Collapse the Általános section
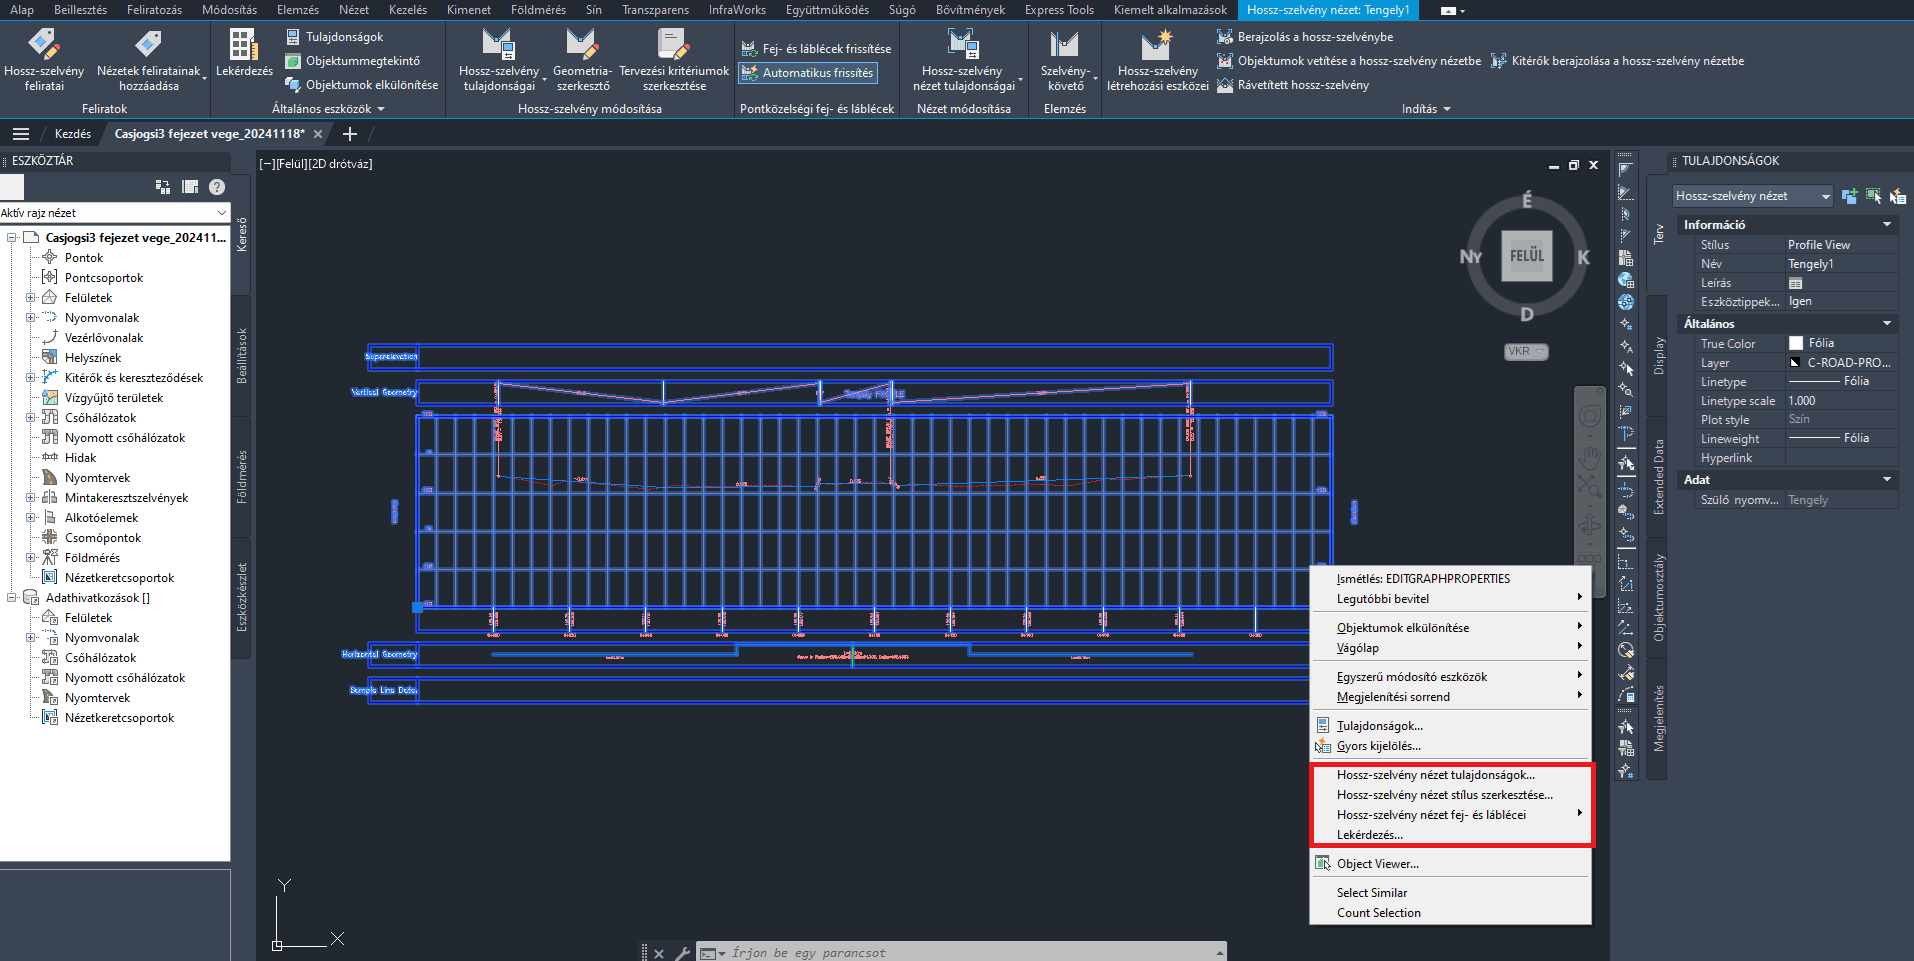The width and height of the screenshot is (1914, 961). click(1887, 324)
